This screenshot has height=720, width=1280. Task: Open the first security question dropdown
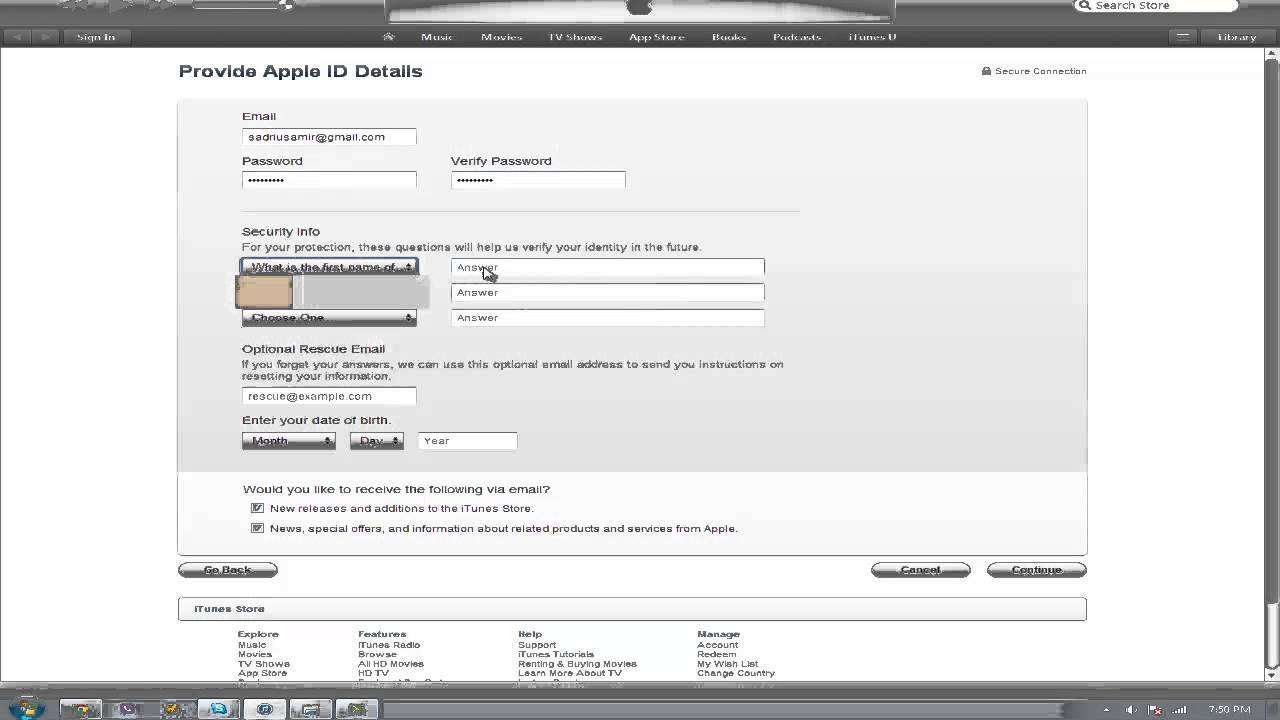(329, 267)
